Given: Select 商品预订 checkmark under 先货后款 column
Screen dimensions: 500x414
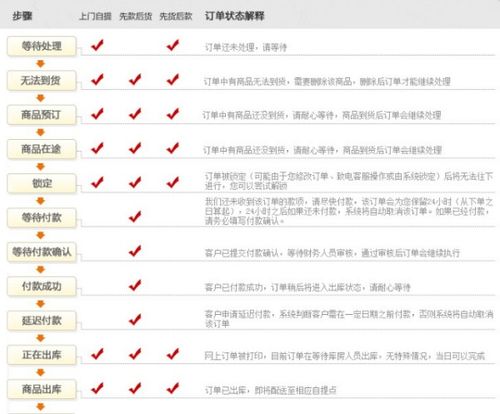Looking at the screenshot, I should (x=173, y=114).
